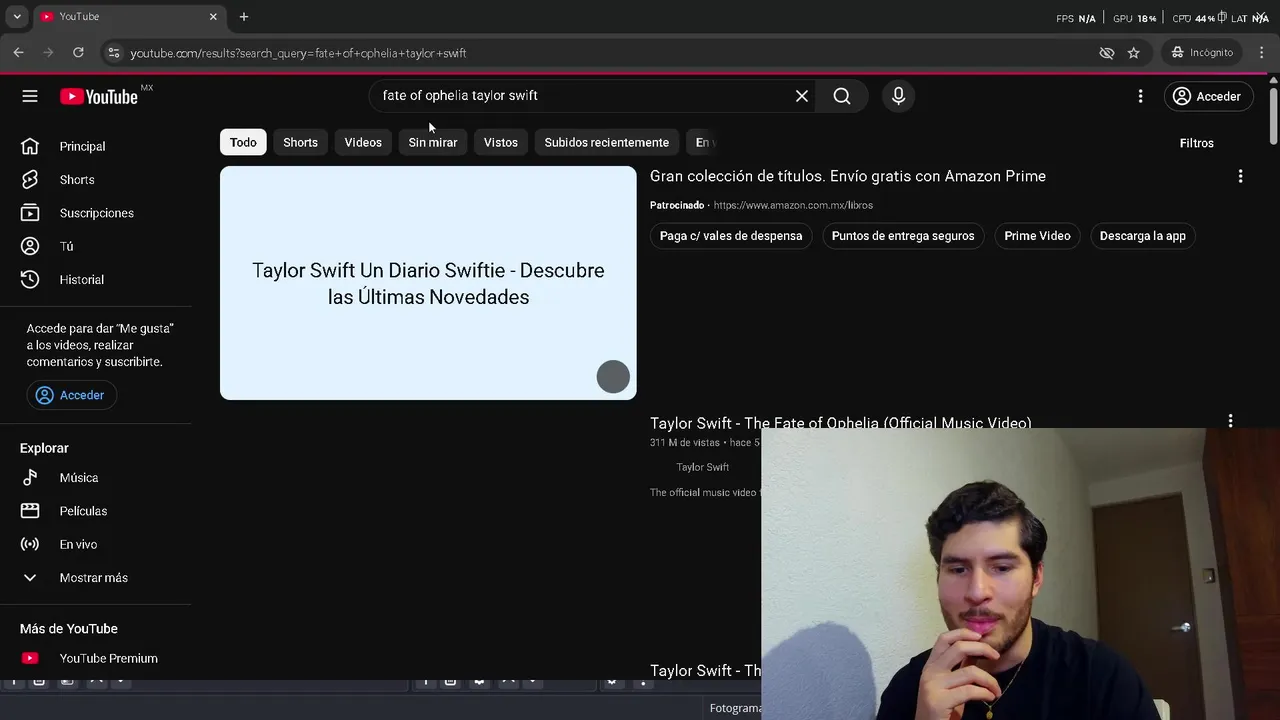Click the browser address bar URL
Screen dimensions: 1280x720
[x=298, y=53]
